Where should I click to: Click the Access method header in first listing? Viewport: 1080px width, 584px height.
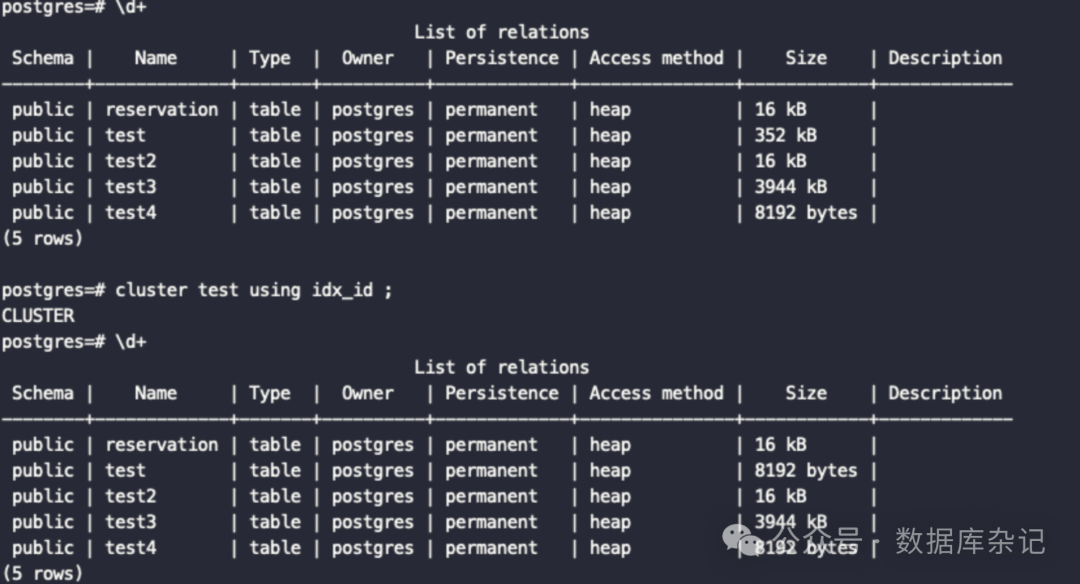[656, 58]
